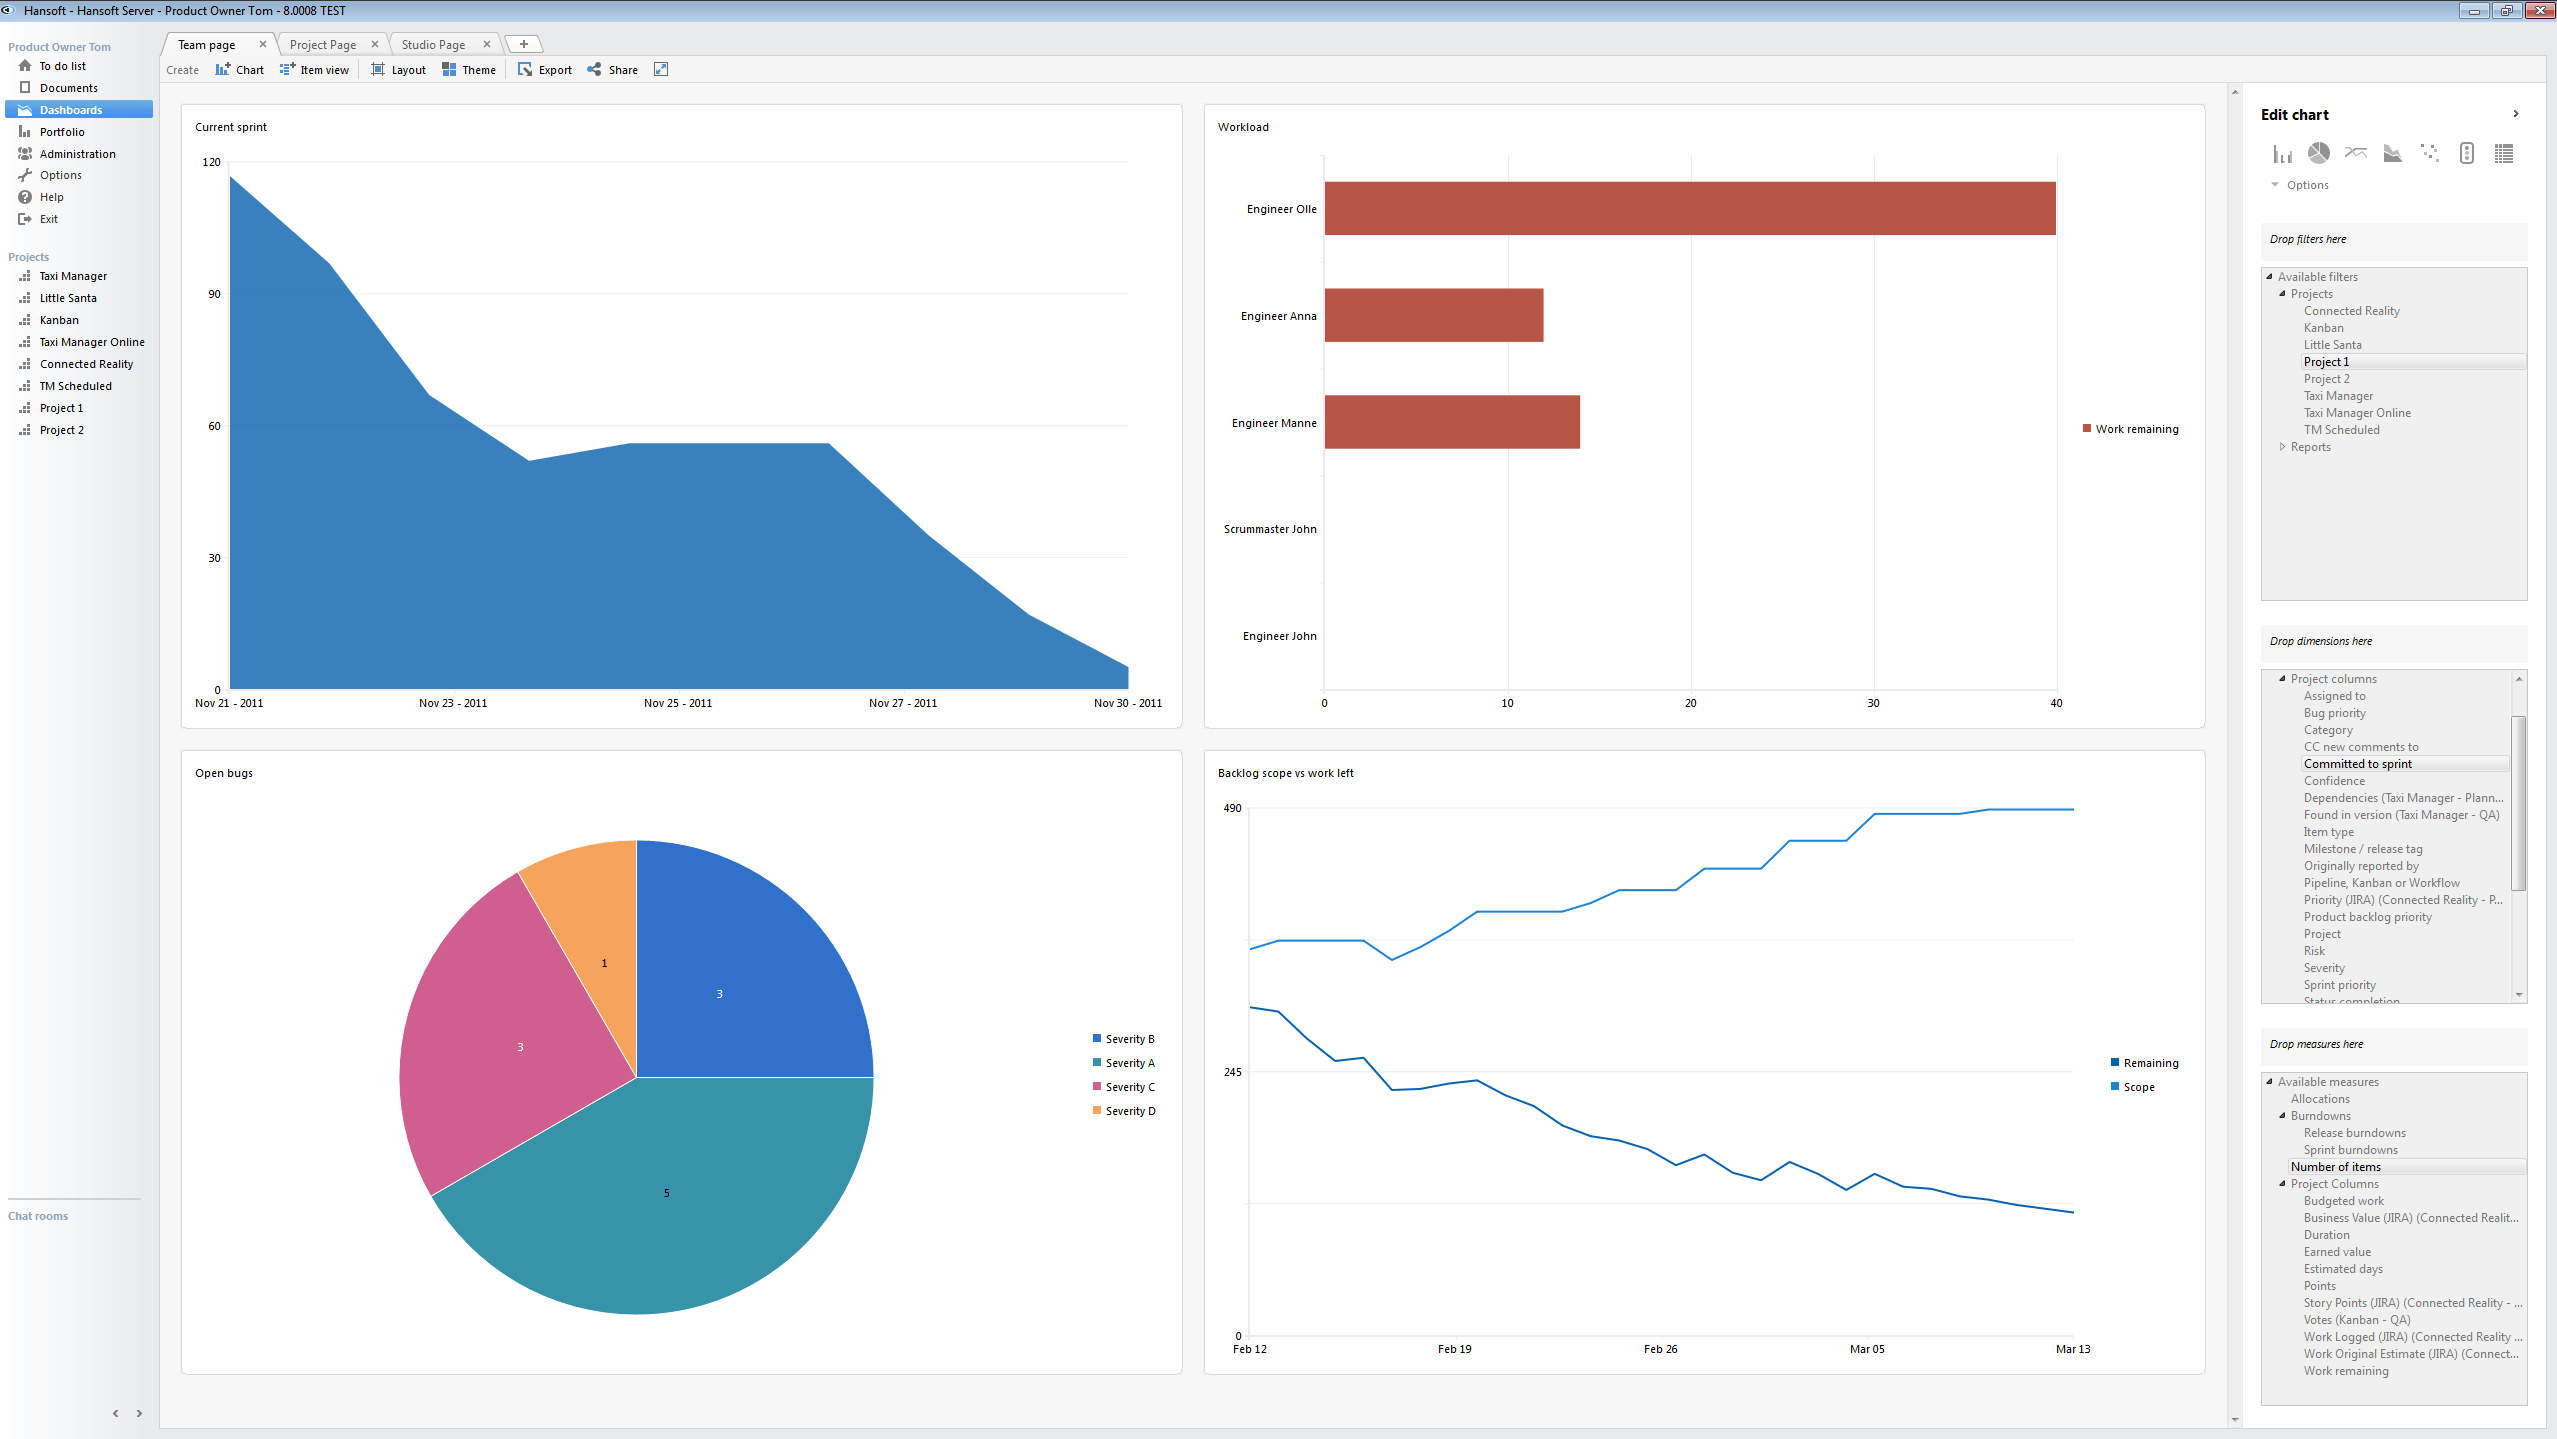
Task: Switch chart to pie chart type
Action: pos(2319,153)
